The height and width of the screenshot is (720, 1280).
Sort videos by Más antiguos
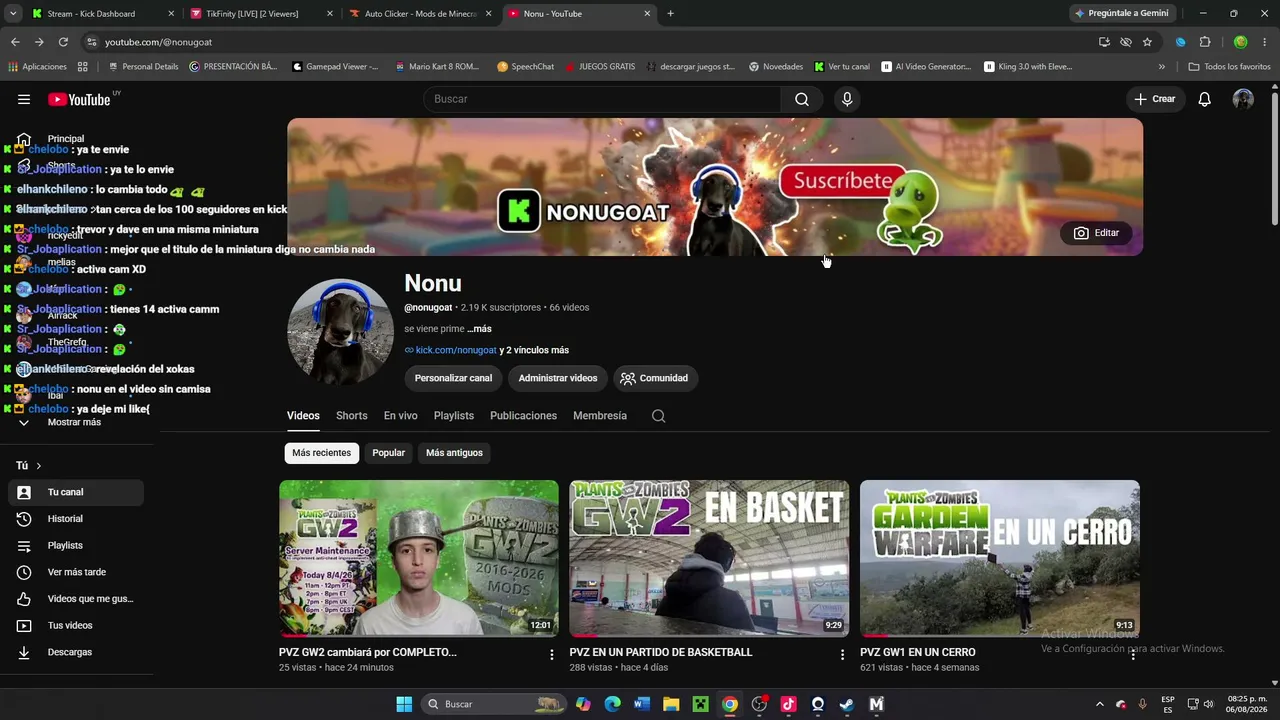454,453
